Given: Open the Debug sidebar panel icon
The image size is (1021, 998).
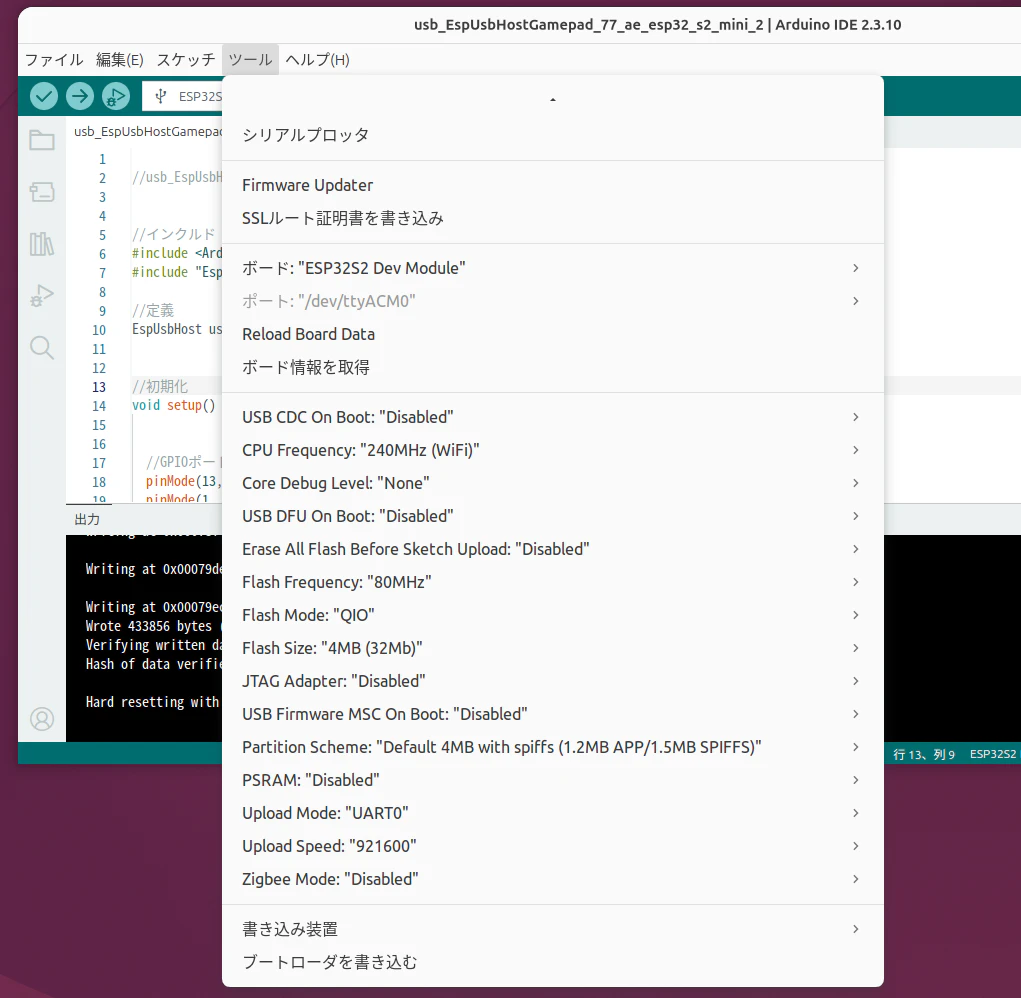Looking at the screenshot, I should point(42,296).
